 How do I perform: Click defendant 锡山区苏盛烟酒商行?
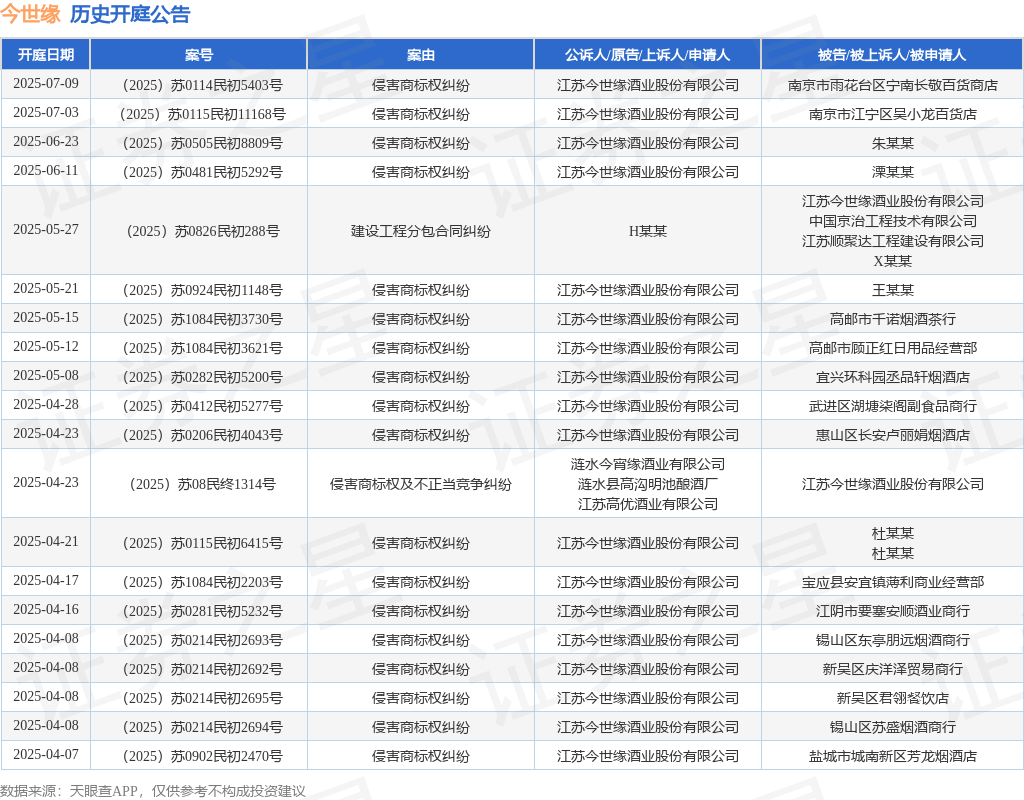point(893,727)
